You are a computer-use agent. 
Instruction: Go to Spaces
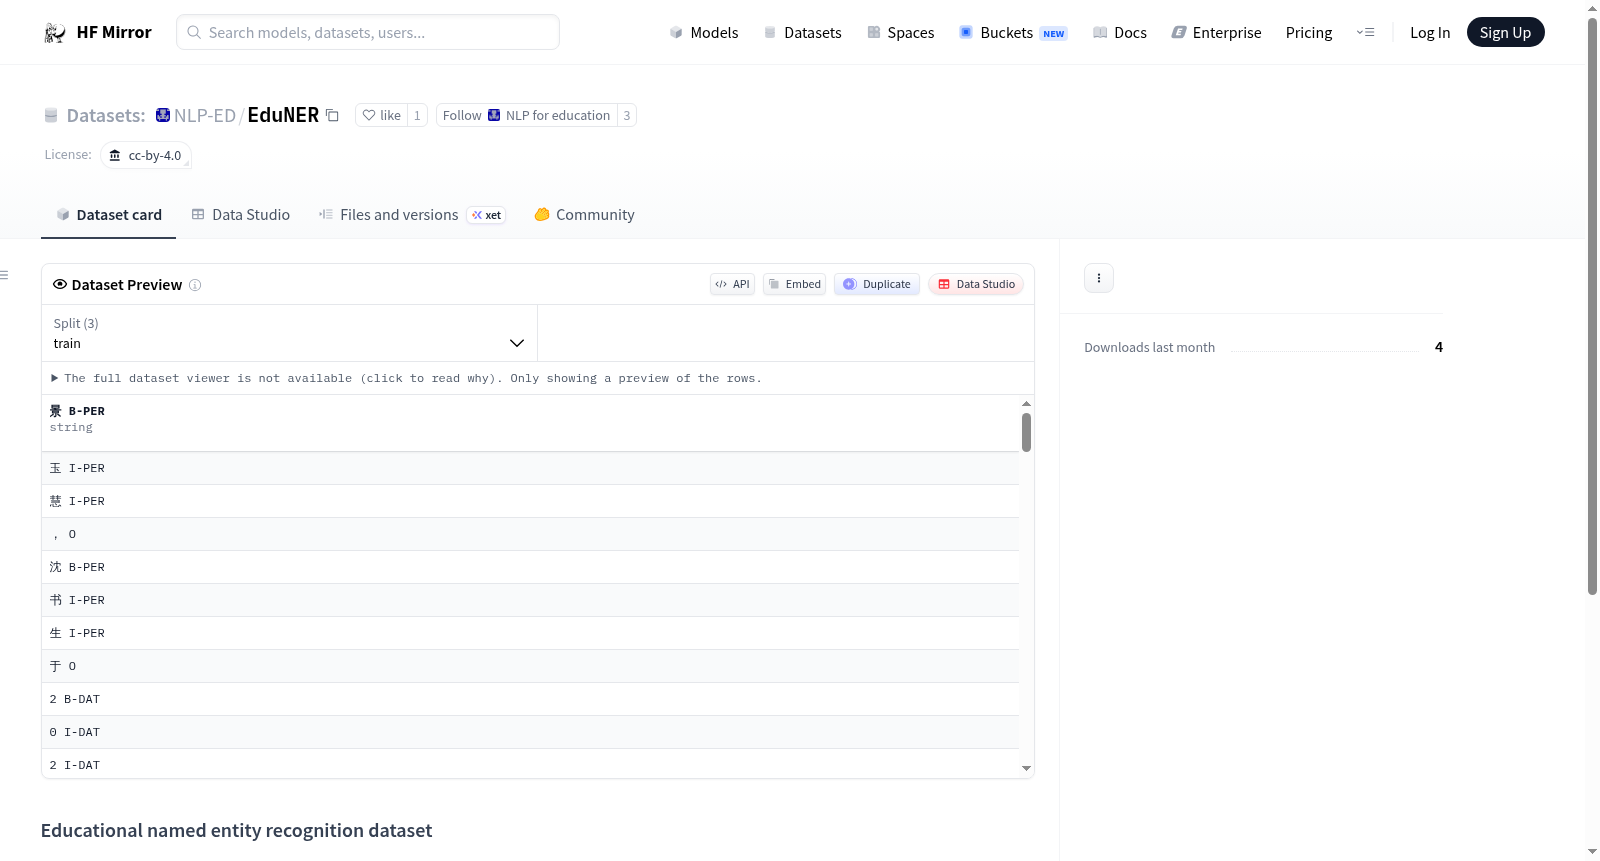coord(900,33)
